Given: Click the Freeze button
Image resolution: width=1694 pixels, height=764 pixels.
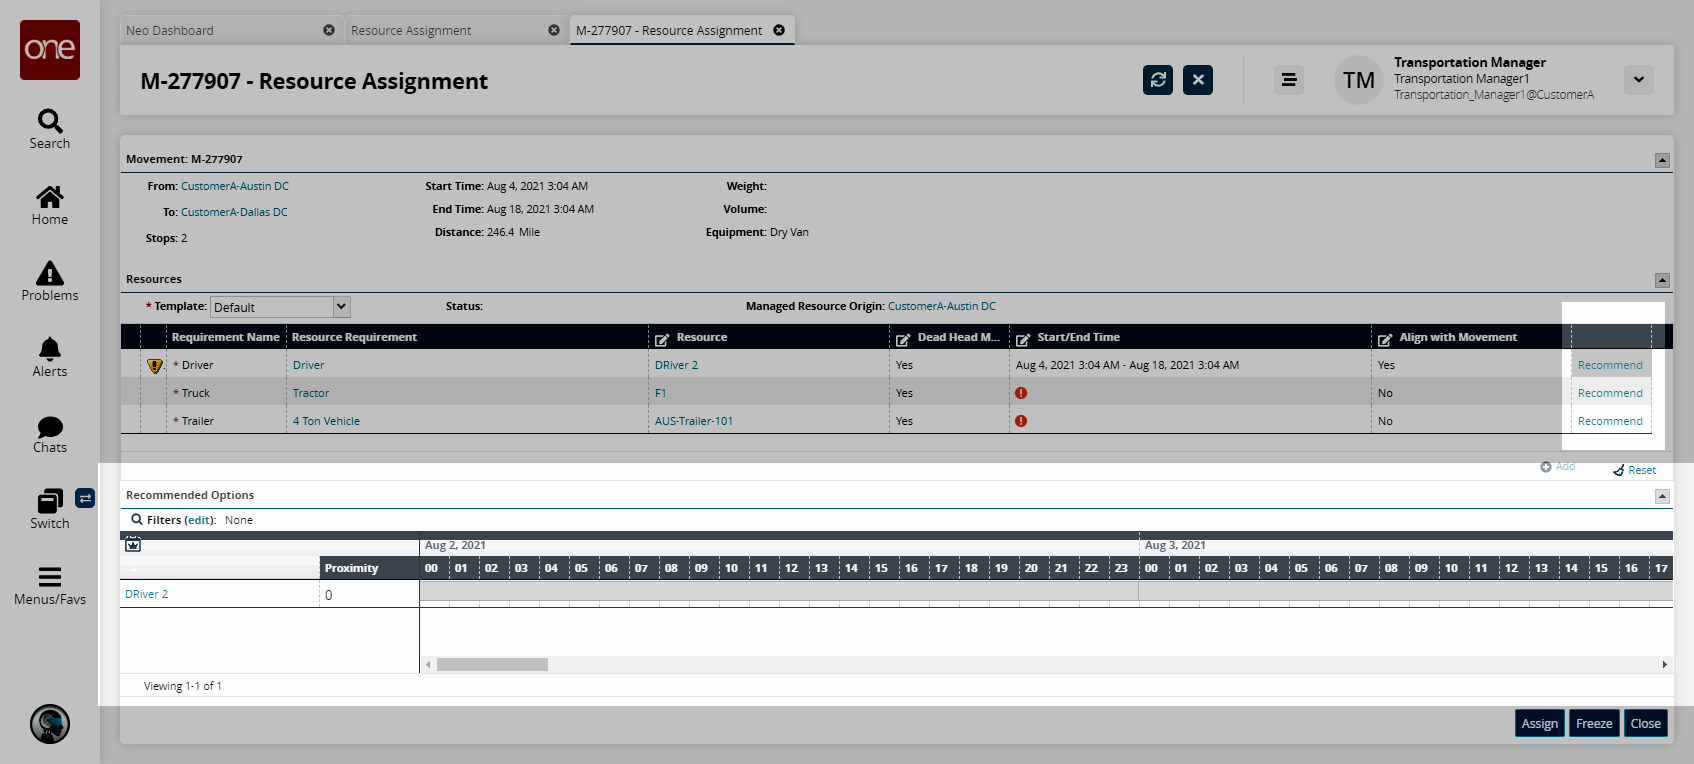Looking at the screenshot, I should tap(1594, 723).
